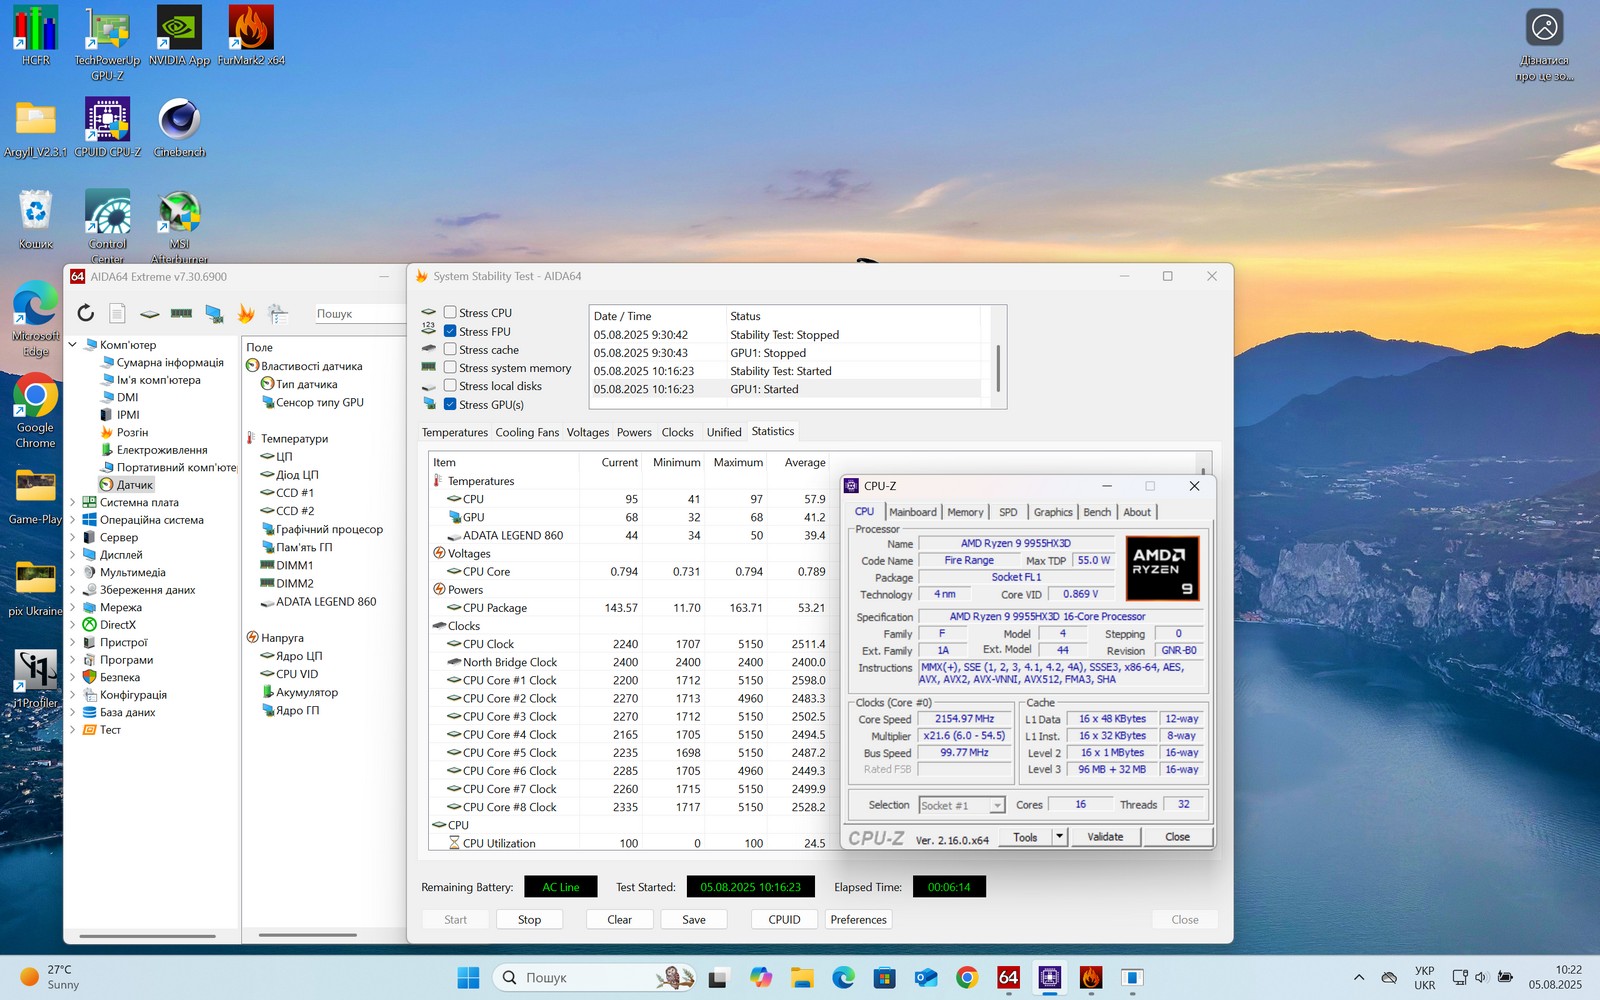The height and width of the screenshot is (1000, 1600).
Task: Click the CPUID button in stability test
Action: [x=784, y=919]
